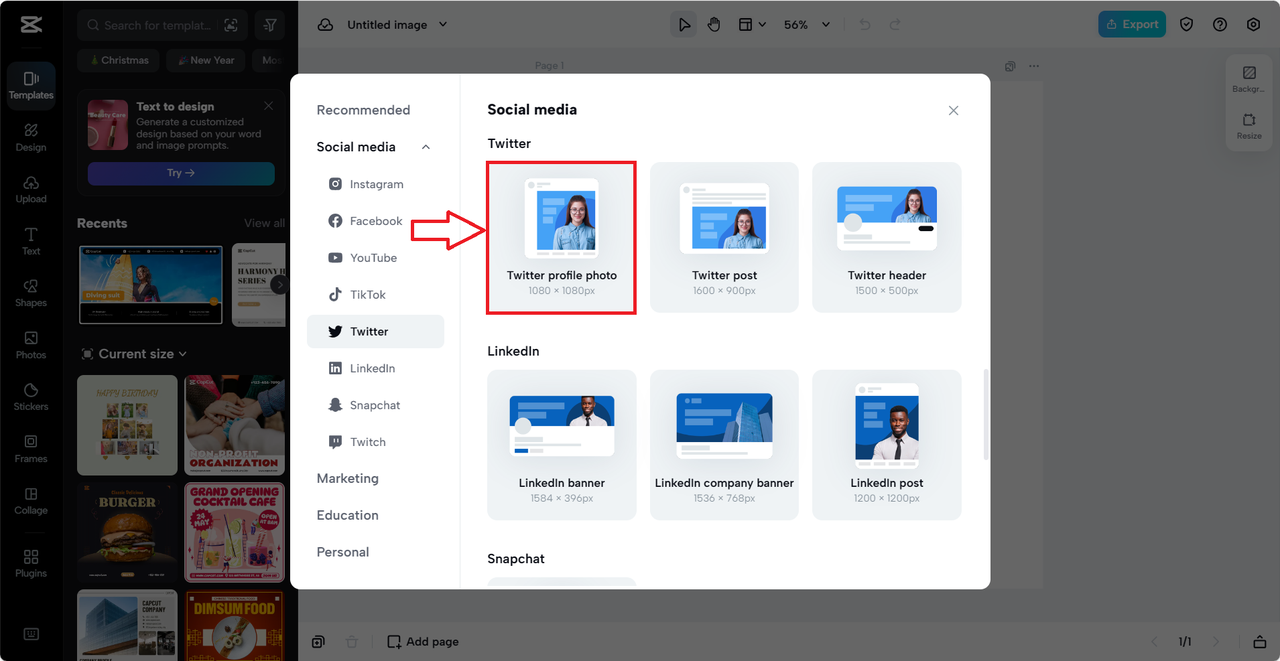The height and width of the screenshot is (661, 1280).
Task: Open the page more options ellipsis
Action: (x=1034, y=66)
